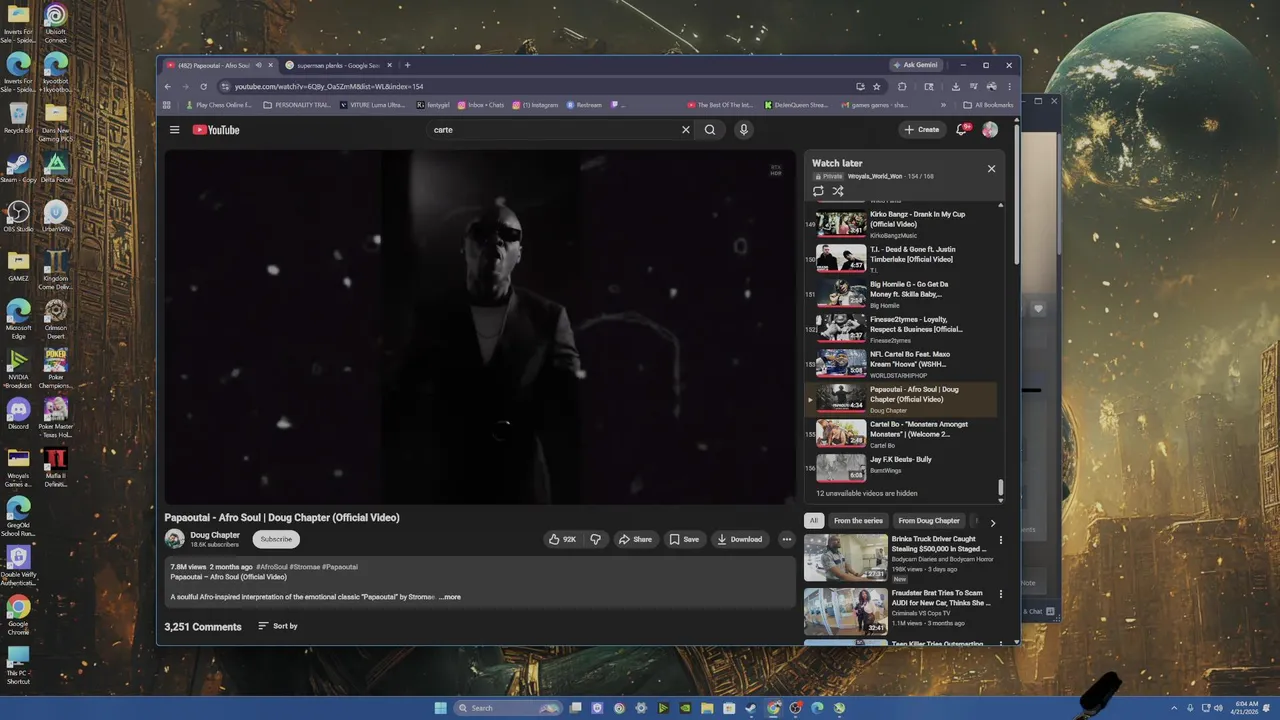The height and width of the screenshot is (720, 1280).
Task: Open Windows Start menu
Action: [x=441, y=708]
